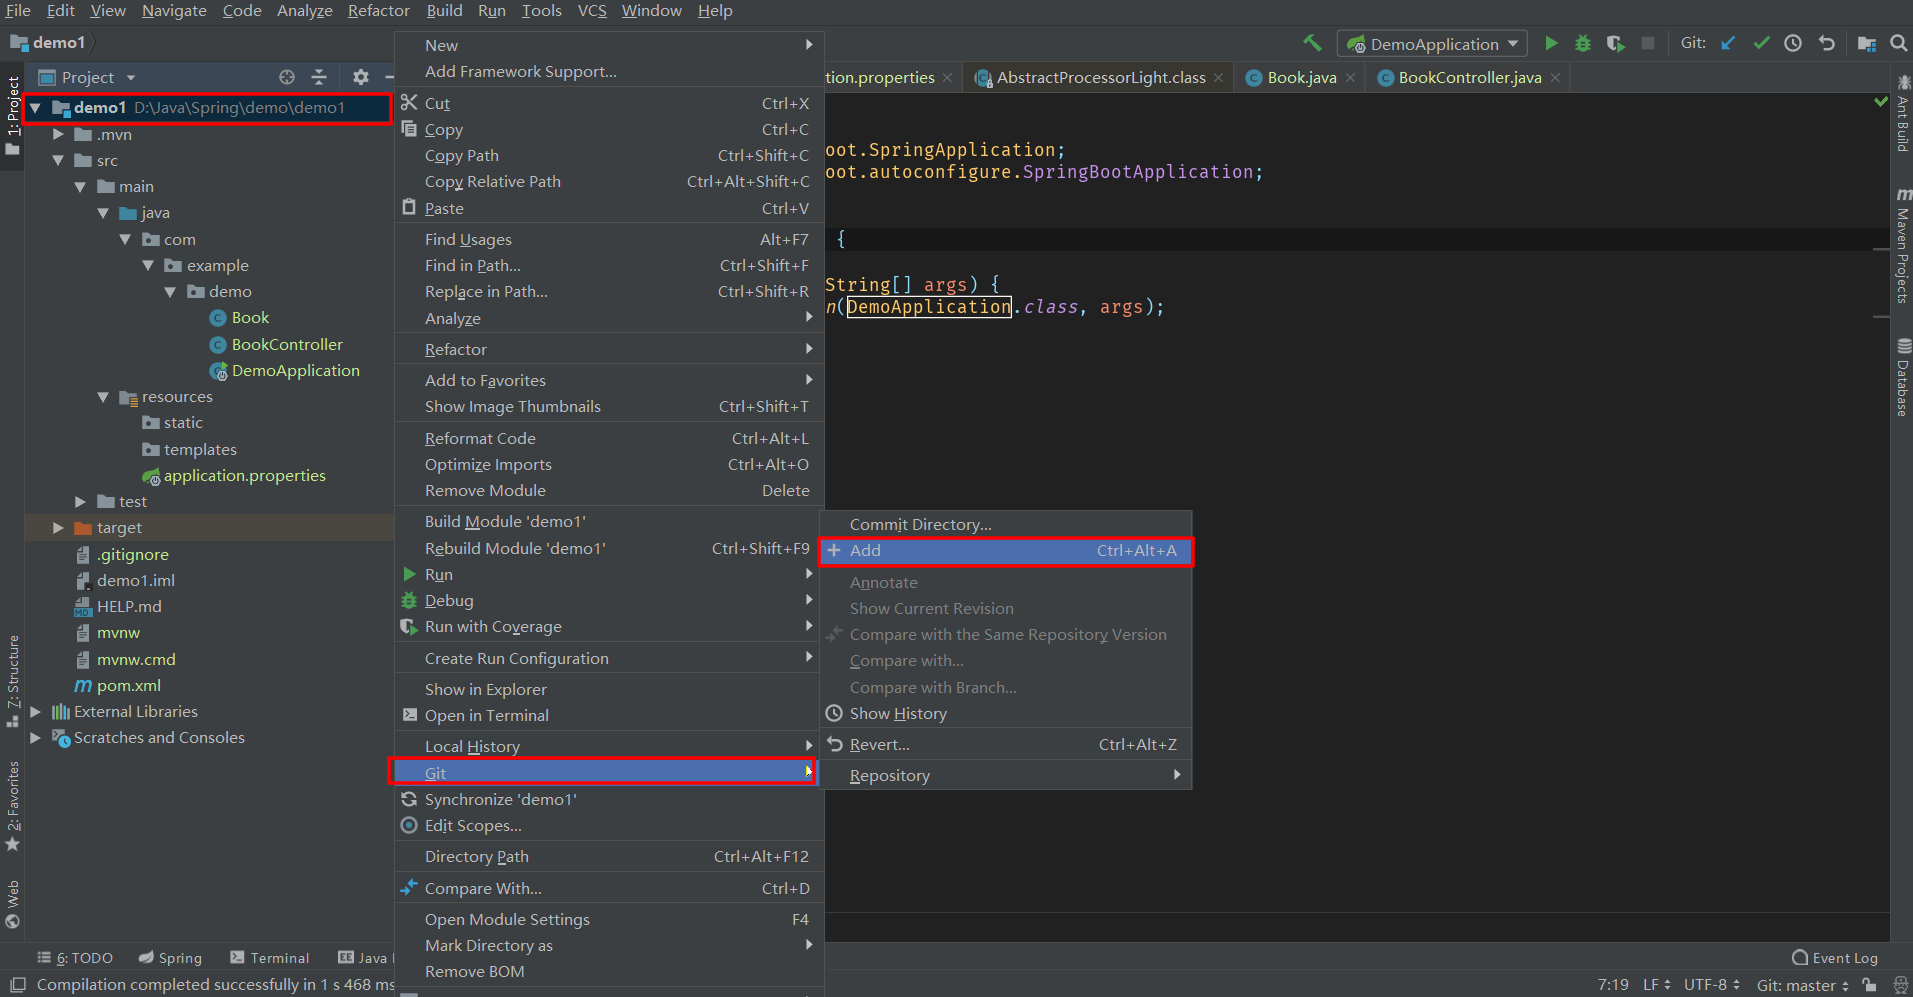Open Search Everywhere magnifier icon
Image resolution: width=1913 pixels, height=997 pixels.
coord(1898,43)
